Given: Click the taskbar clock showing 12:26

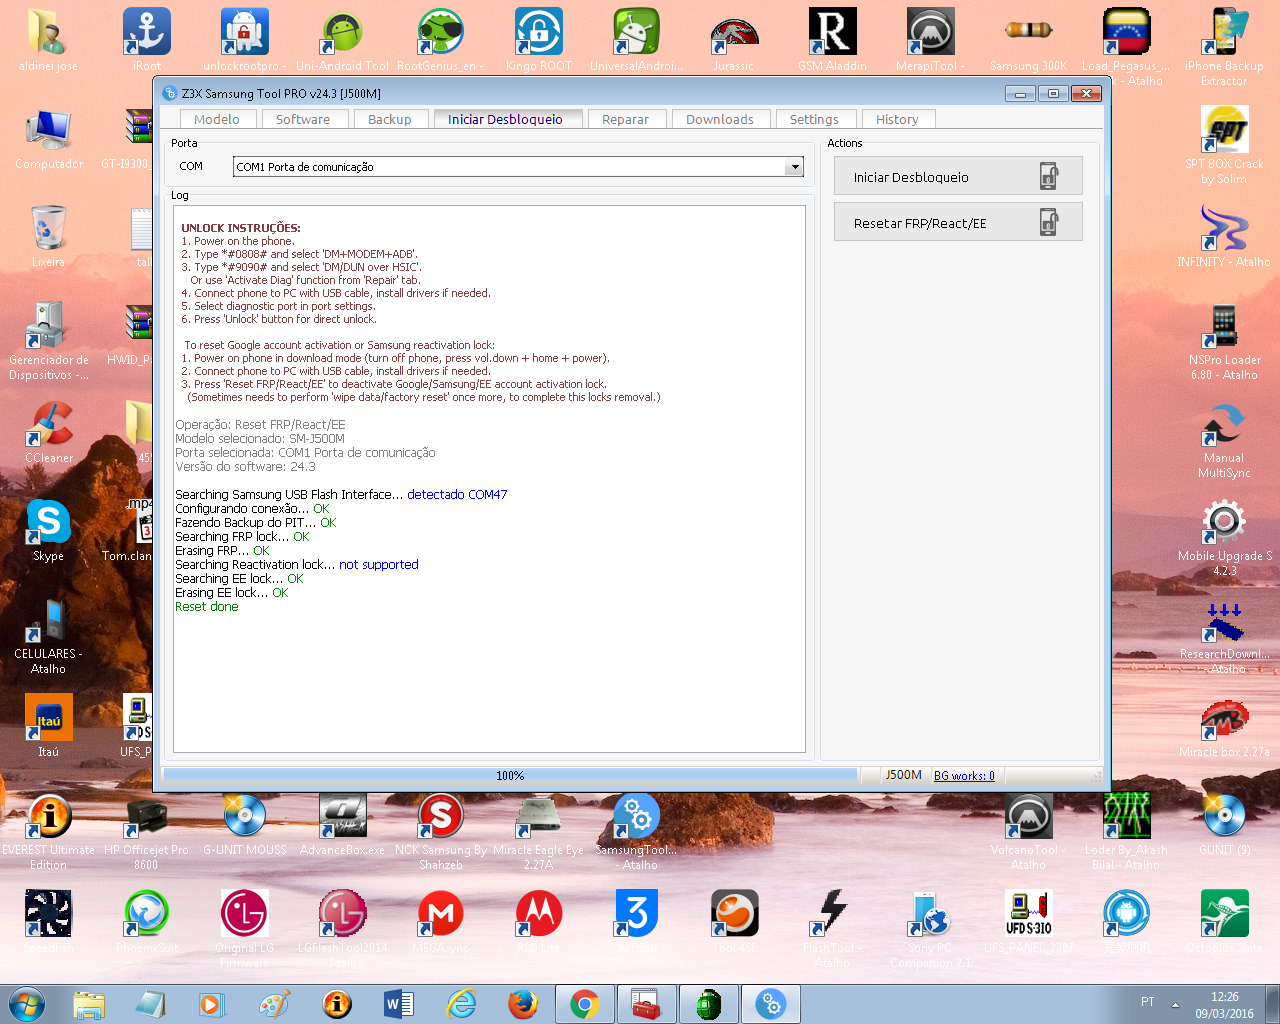Looking at the screenshot, I should pyautogui.click(x=1224, y=1005).
